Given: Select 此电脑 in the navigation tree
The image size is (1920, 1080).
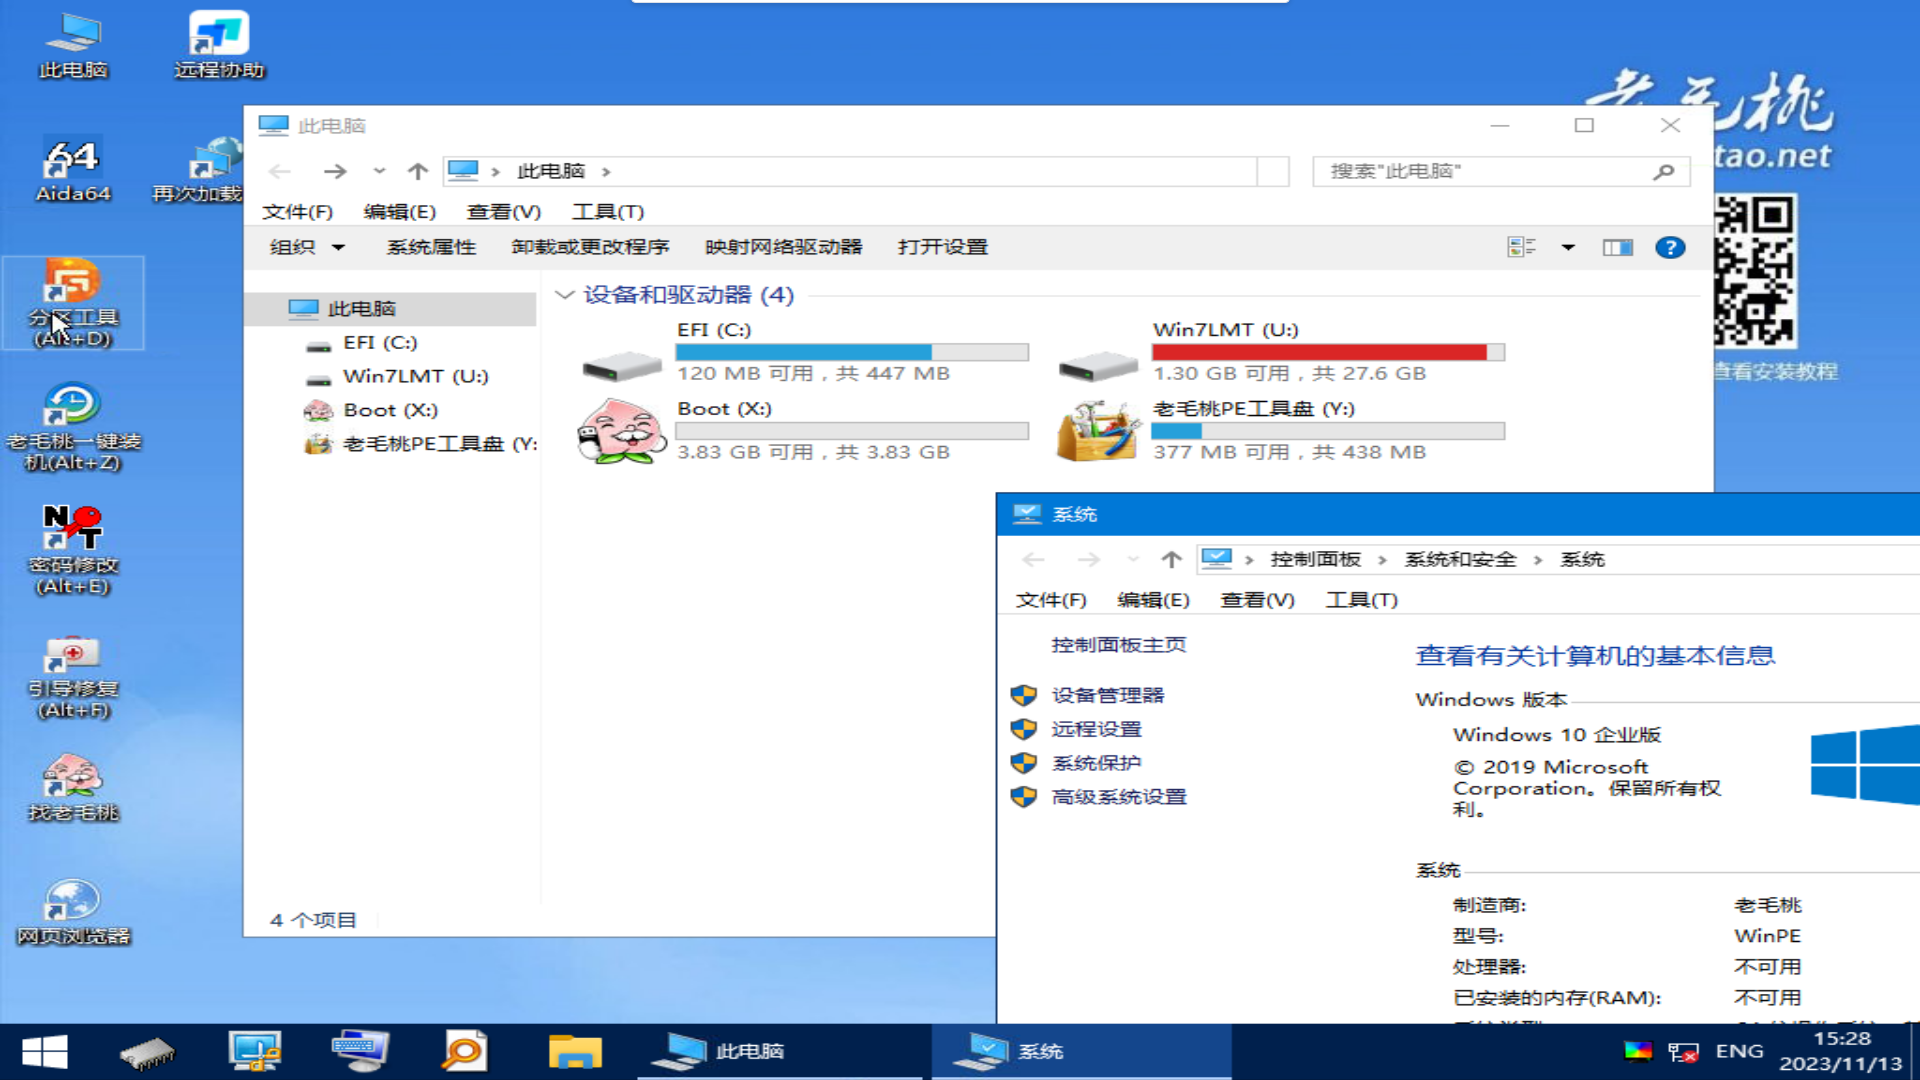Looking at the screenshot, I should click(x=391, y=308).
